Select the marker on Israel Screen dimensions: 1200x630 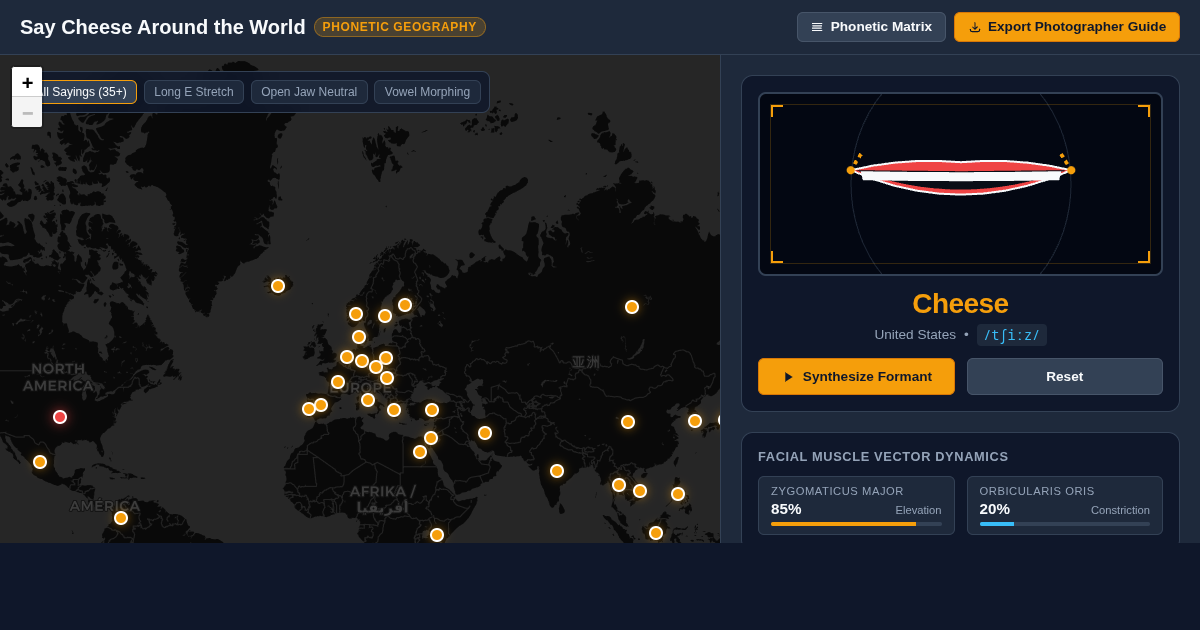tap(431, 438)
